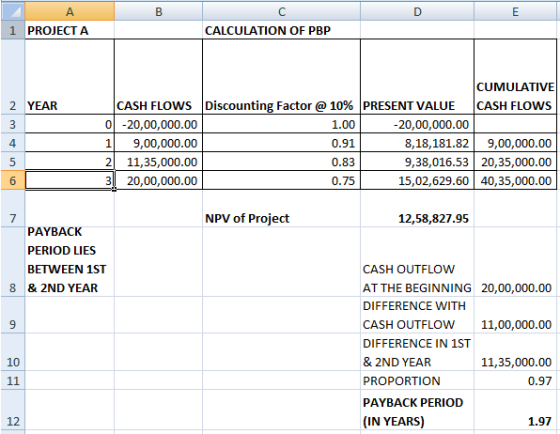The image size is (560, 434).
Task: Click the YEAR header cell
Action: 70,77
